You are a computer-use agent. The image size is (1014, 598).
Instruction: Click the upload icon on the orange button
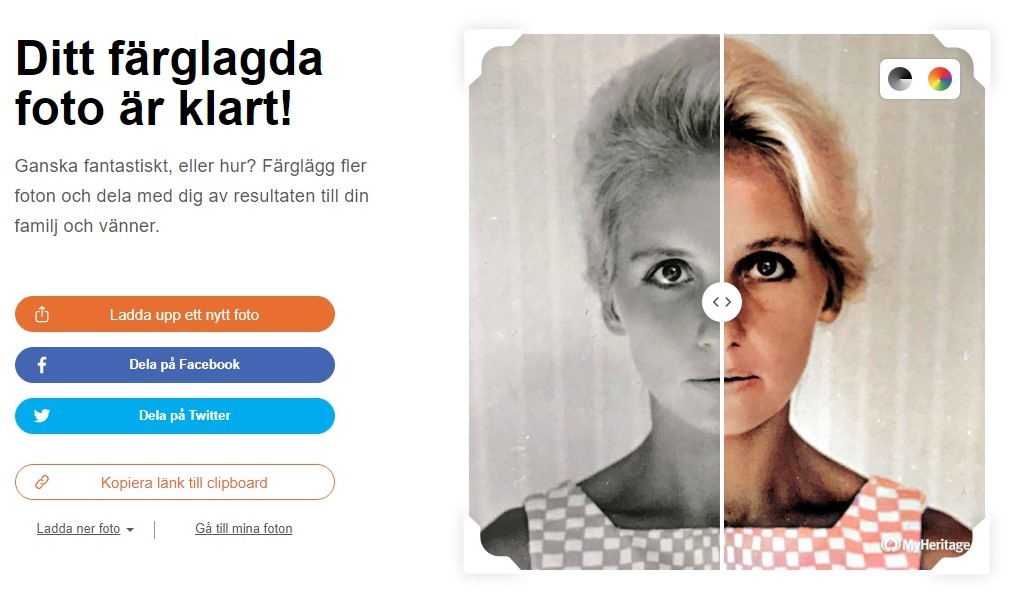point(42,314)
